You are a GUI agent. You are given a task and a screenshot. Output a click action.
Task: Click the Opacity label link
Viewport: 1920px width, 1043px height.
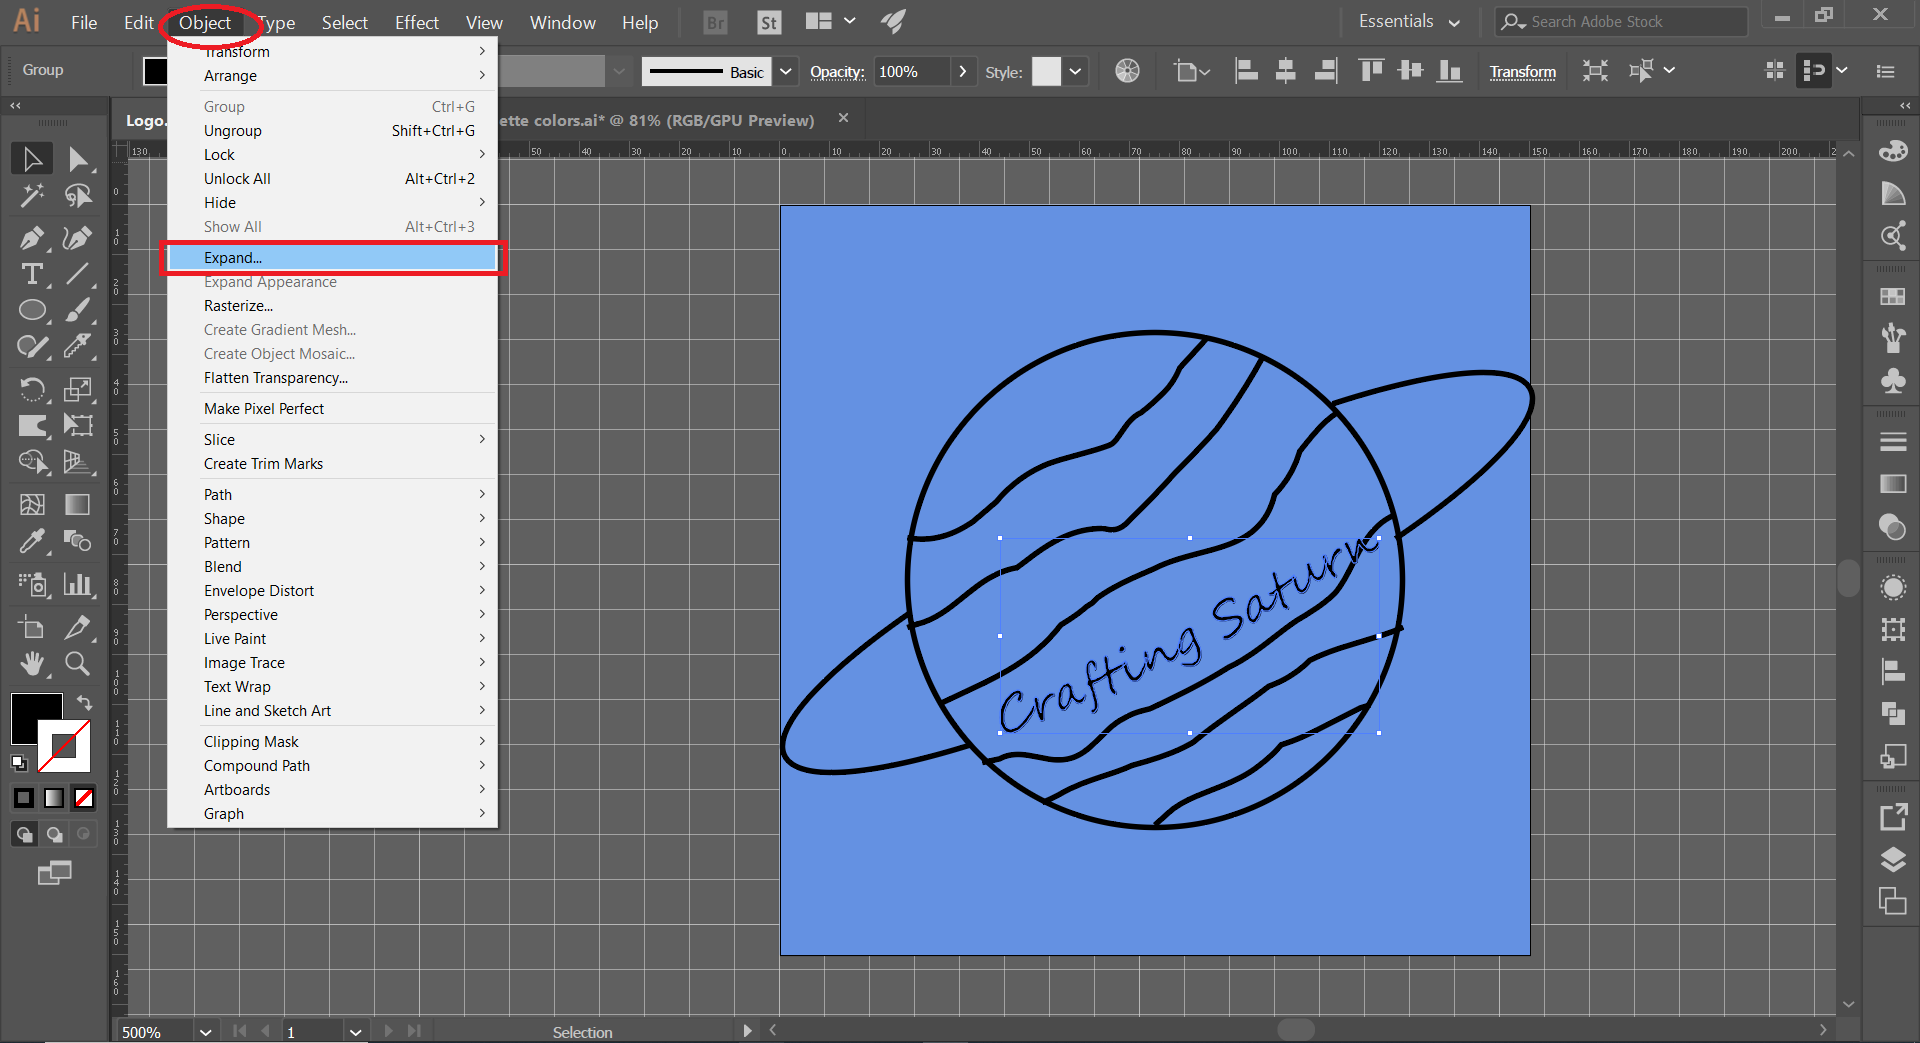837,72
